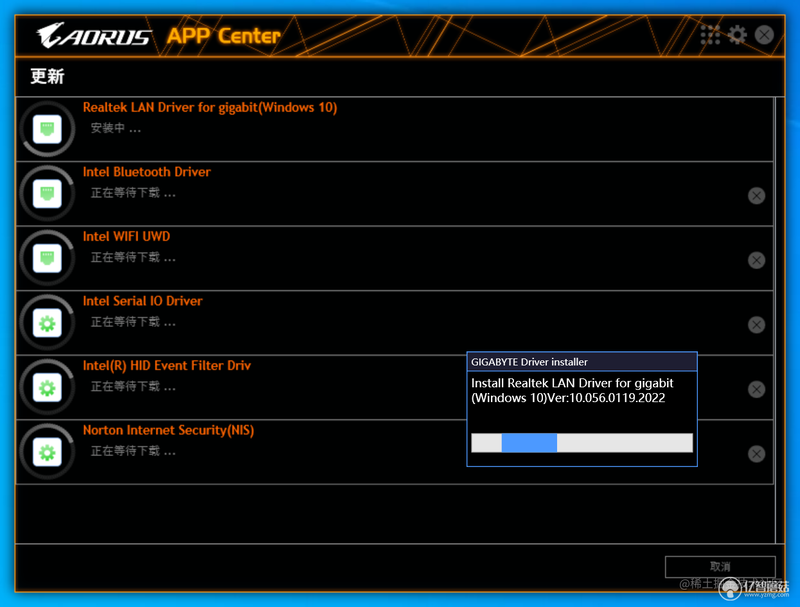Click the 更新 heading
The width and height of the screenshot is (800, 607).
47,77
